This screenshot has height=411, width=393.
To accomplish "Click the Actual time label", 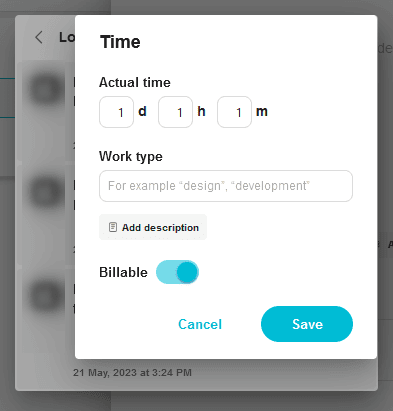I will point(135,82).
